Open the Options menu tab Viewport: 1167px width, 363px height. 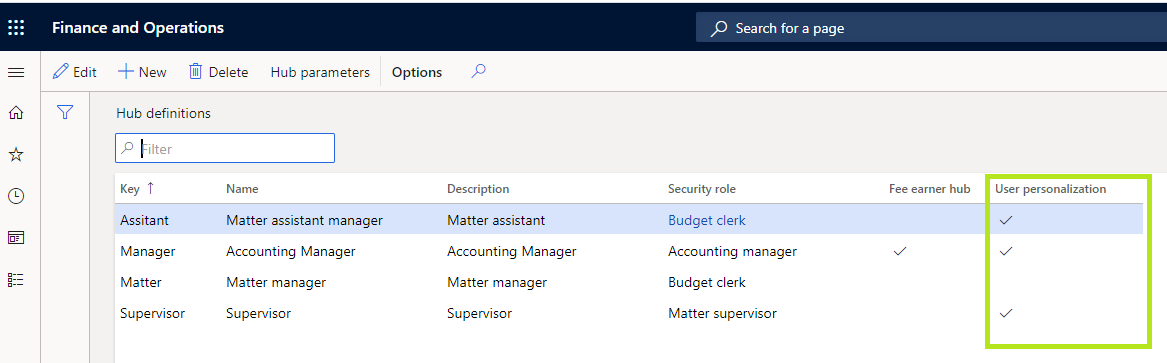tap(417, 72)
